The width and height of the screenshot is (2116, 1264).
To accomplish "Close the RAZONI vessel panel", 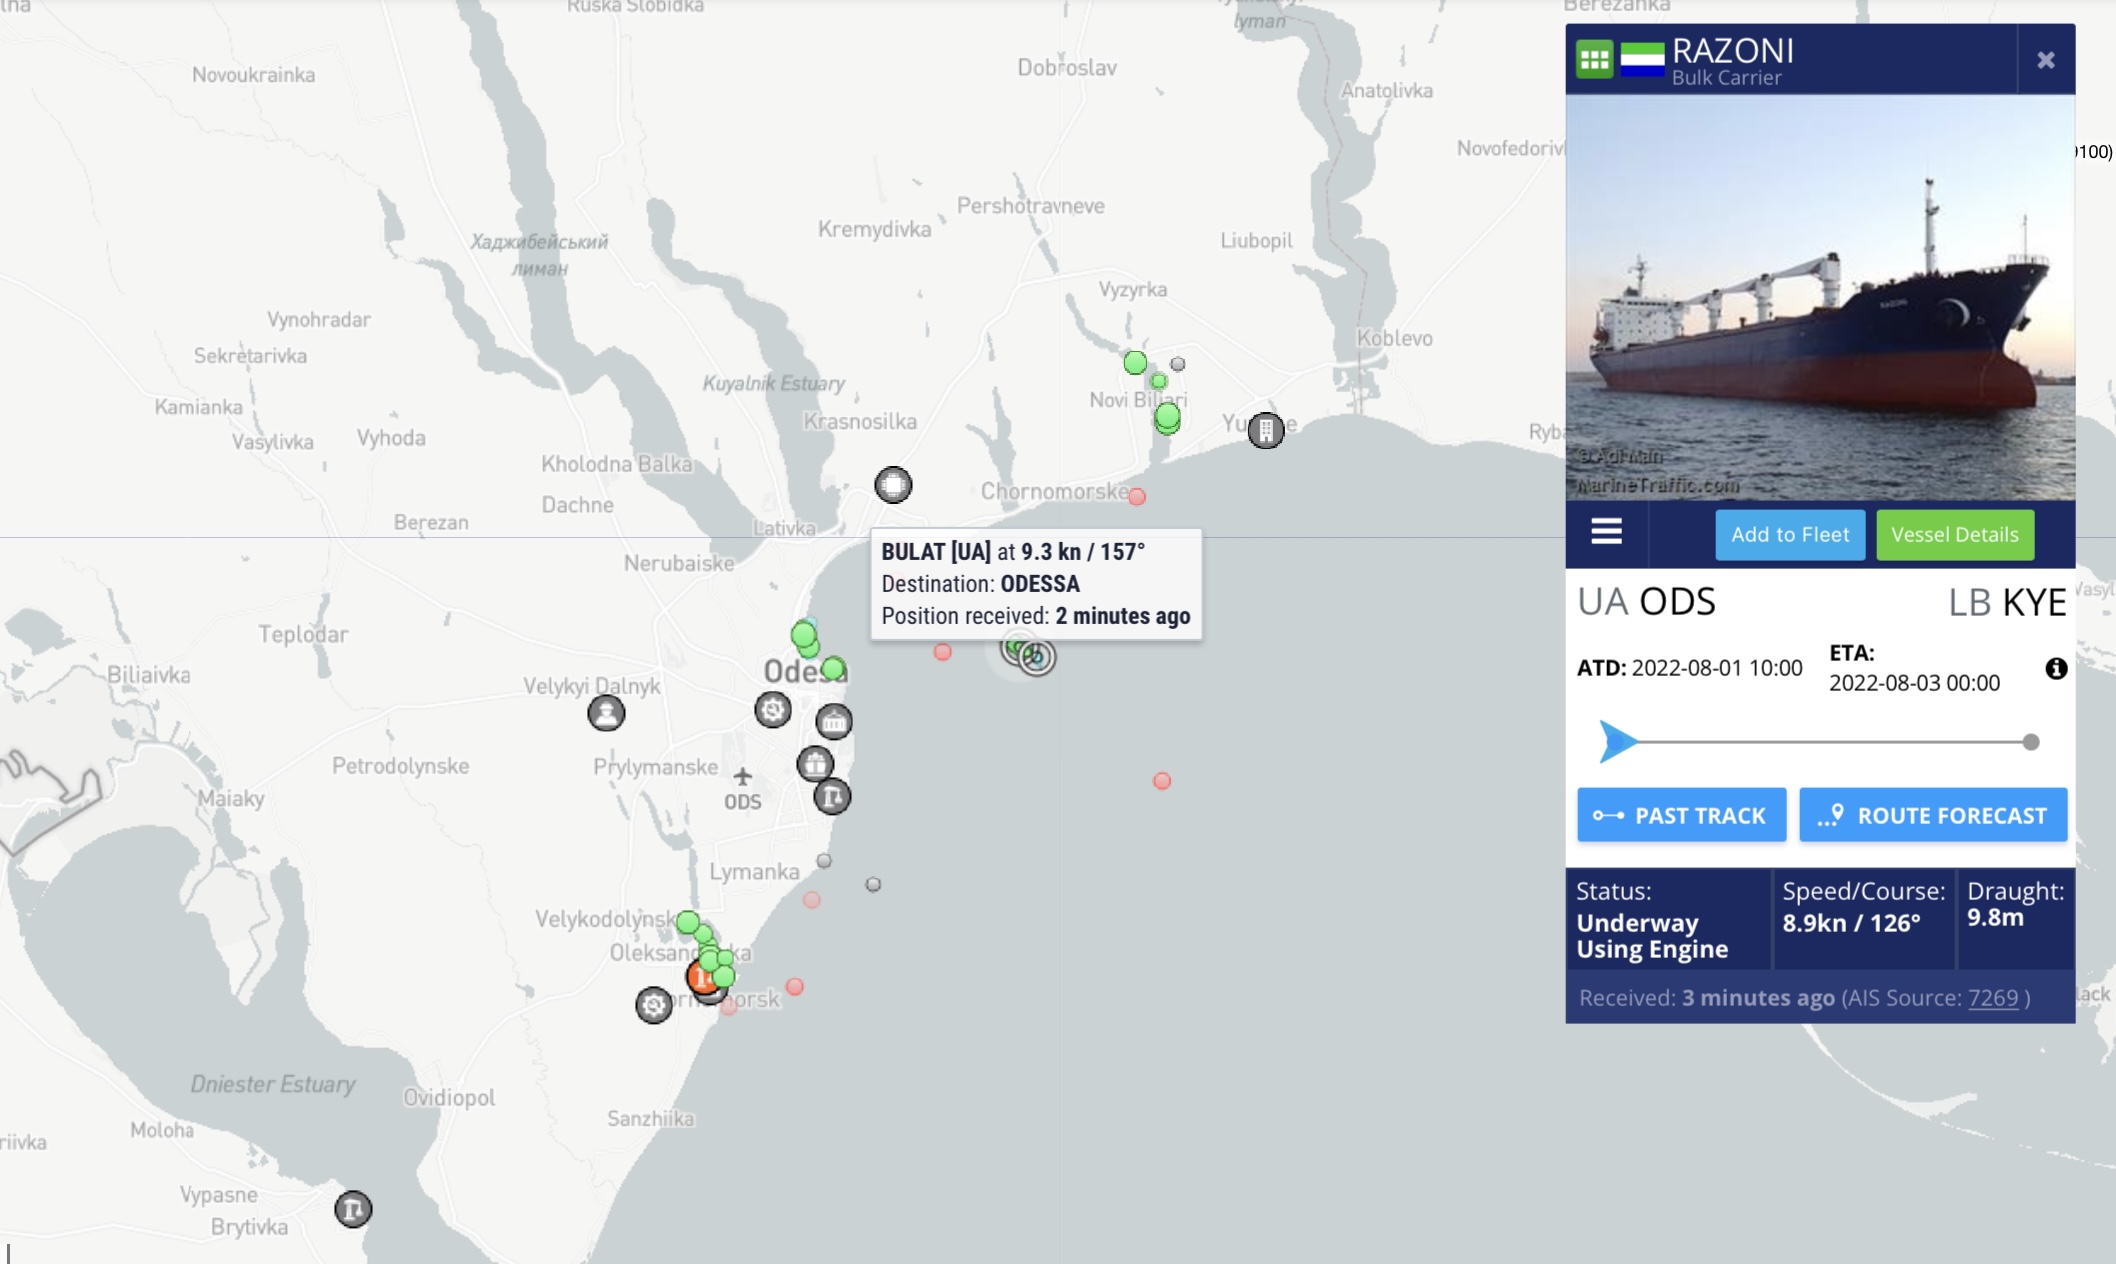I will click(2046, 60).
